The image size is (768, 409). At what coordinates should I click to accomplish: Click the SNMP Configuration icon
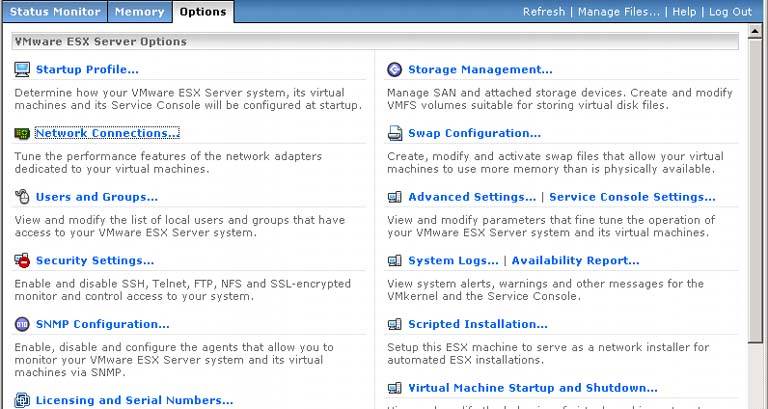pos(22,324)
